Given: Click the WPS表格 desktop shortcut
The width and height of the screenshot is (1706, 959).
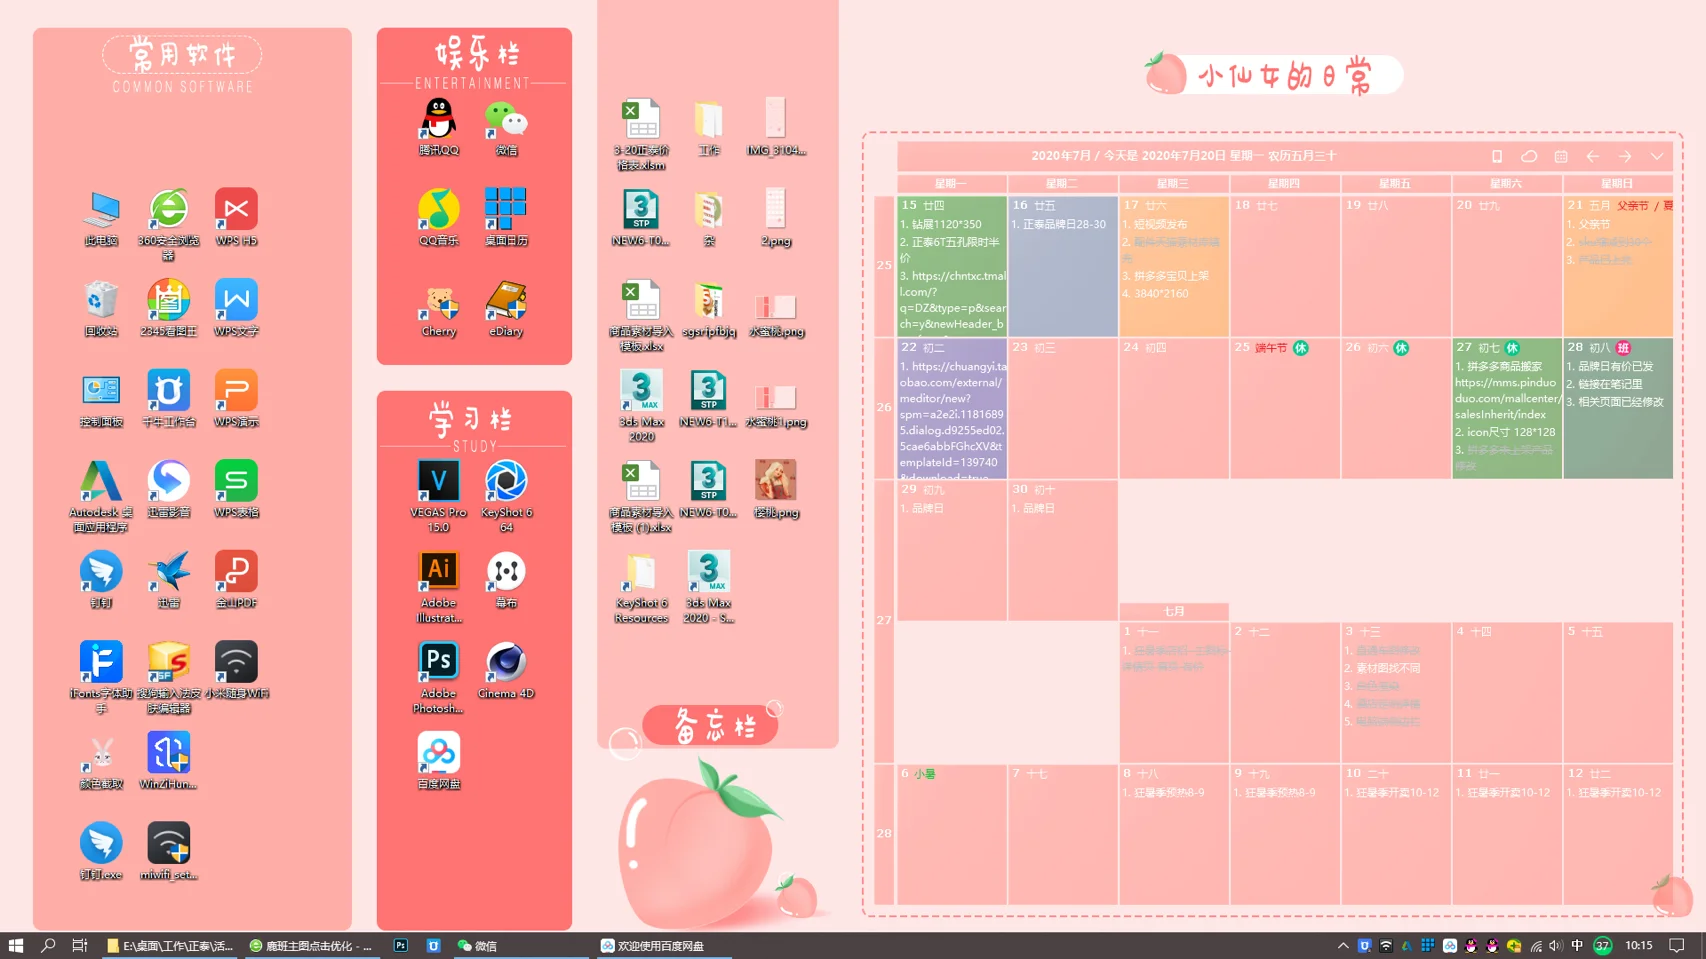Looking at the screenshot, I should (236, 489).
